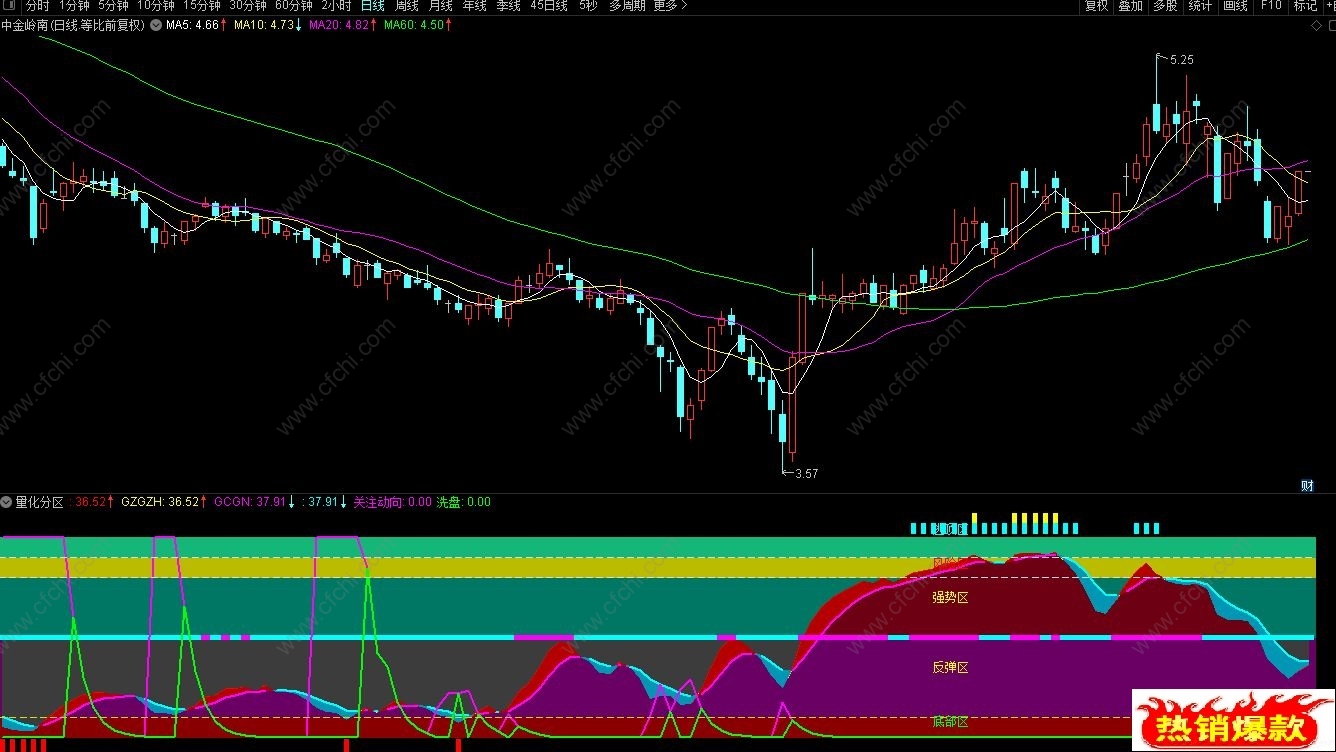
Task: Select the 日线 daily period tab
Action: point(372,6)
